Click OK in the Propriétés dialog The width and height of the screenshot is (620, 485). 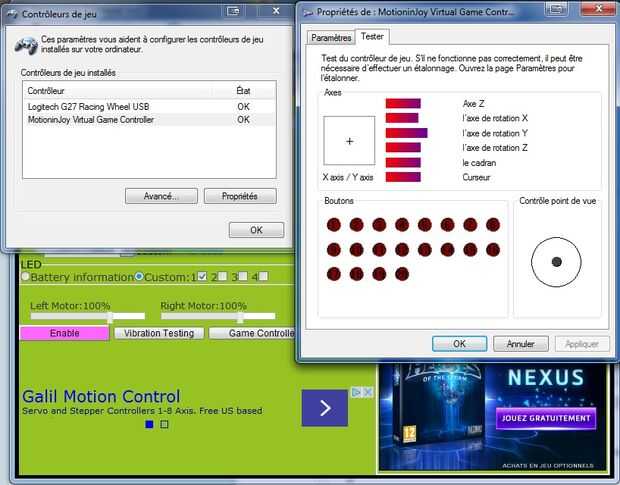click(459, 344)
